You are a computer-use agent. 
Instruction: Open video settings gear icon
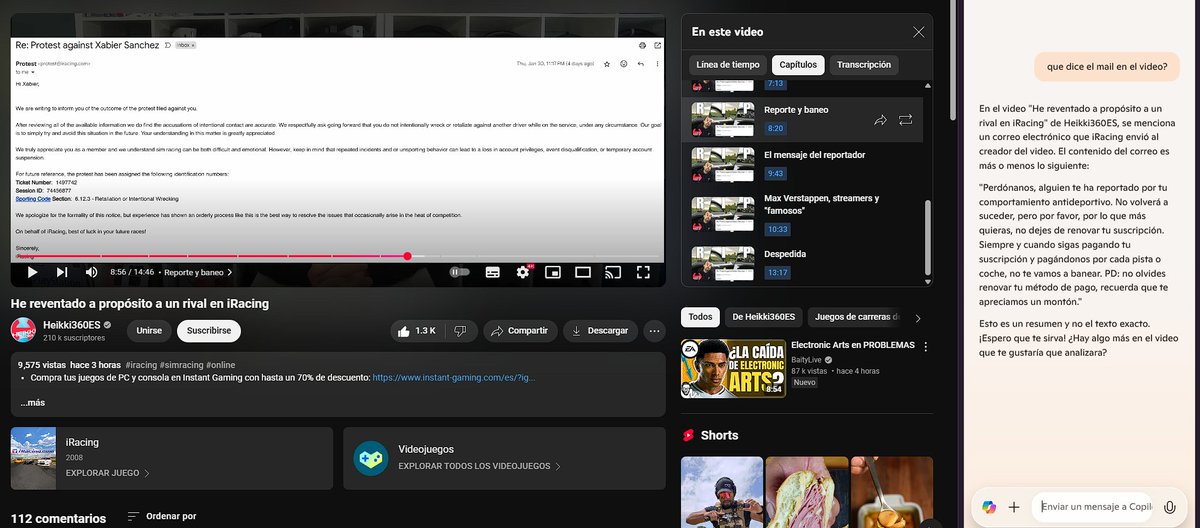pos(523,272)
